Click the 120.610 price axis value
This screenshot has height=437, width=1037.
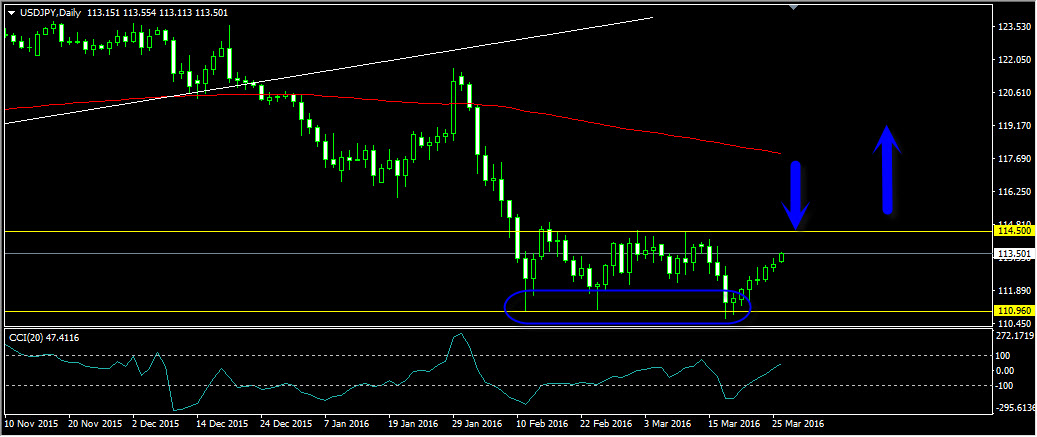[1014, 93]
